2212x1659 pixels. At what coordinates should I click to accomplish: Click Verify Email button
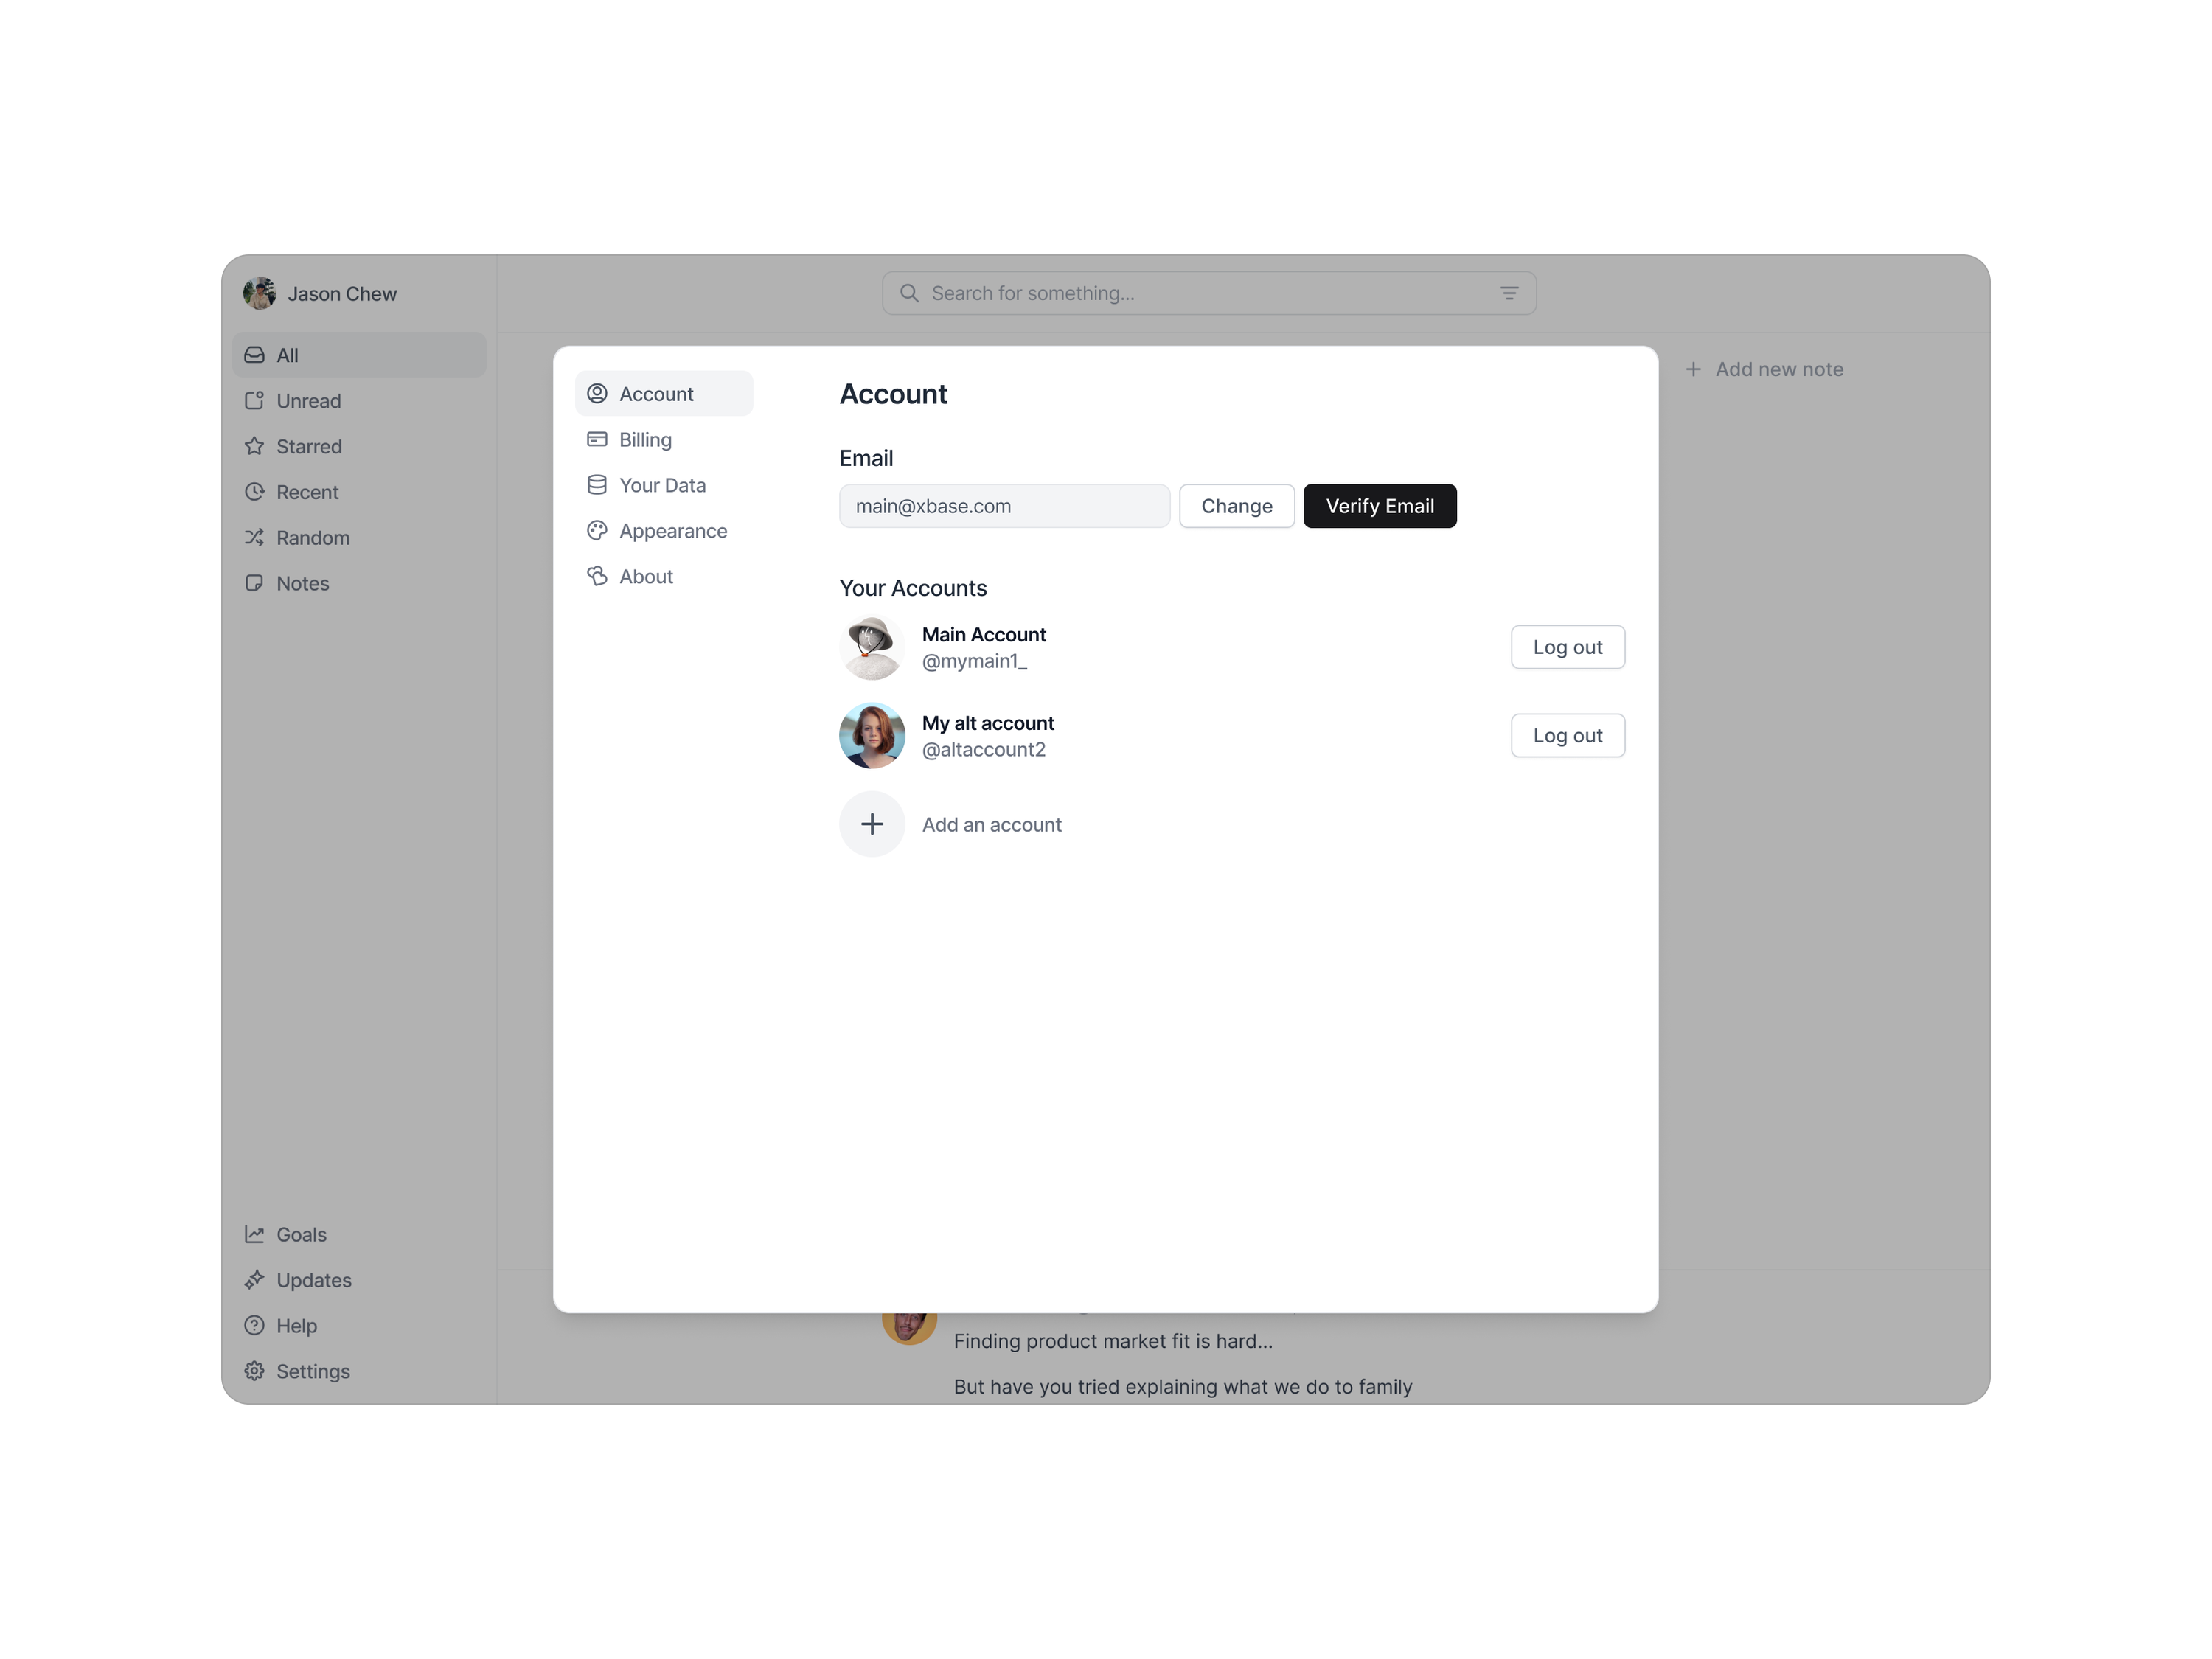(1378, 504)
